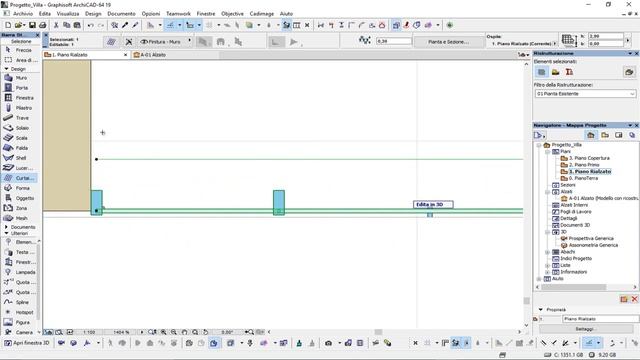
Task: Click the Mappa Progetto navigator icon
Action: (591, 135)
